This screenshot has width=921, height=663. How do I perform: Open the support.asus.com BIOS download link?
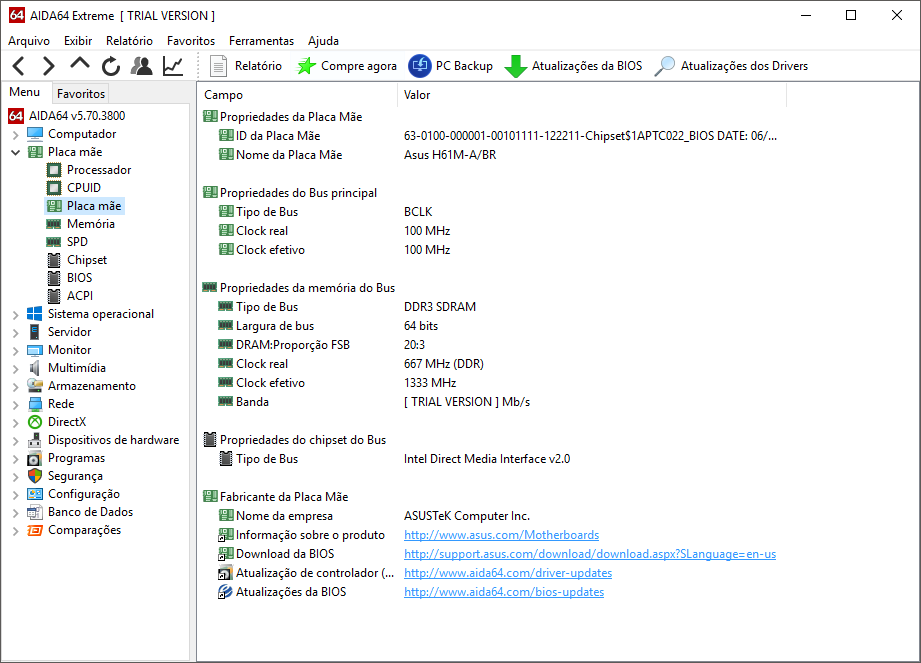coord(590,554)
